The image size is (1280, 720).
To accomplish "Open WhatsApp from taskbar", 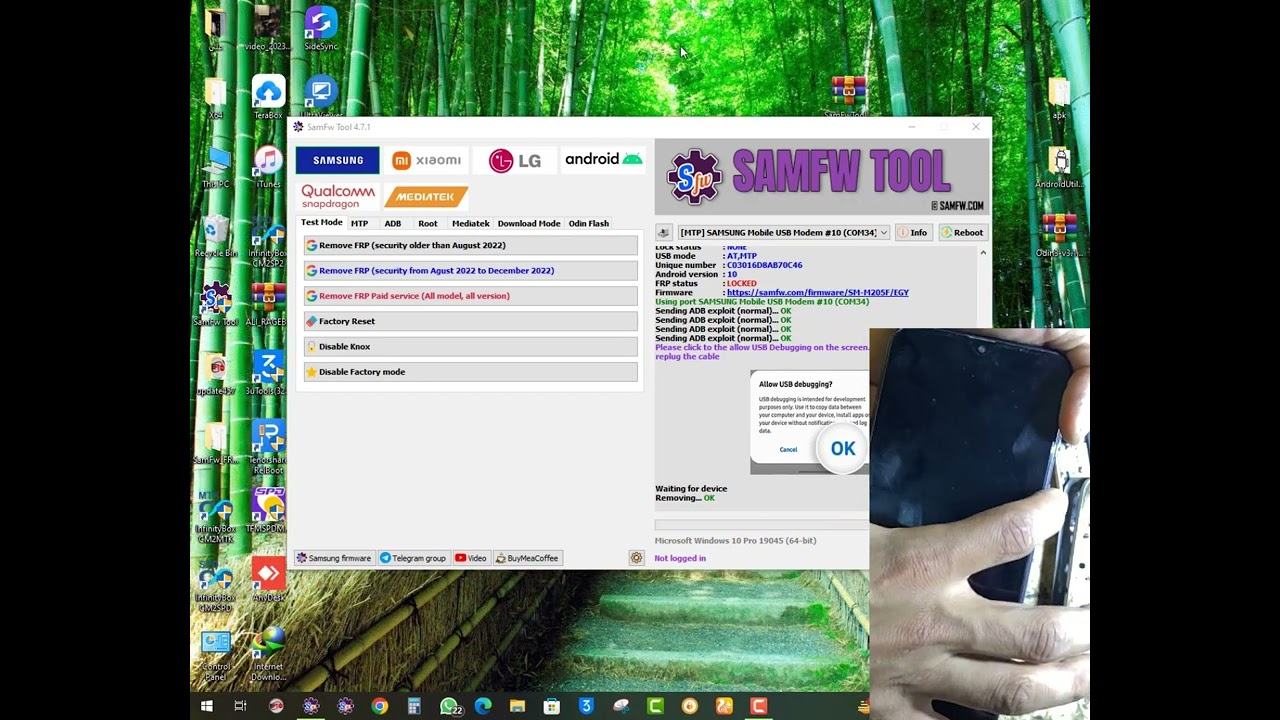I will click(449, 706).
